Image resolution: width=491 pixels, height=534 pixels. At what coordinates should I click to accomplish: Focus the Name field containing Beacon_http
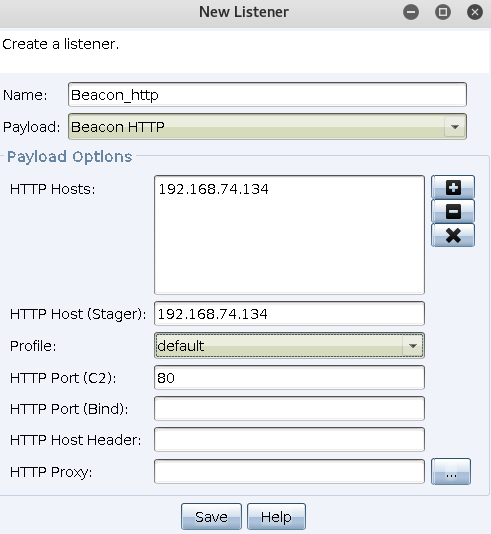(267, 94)
